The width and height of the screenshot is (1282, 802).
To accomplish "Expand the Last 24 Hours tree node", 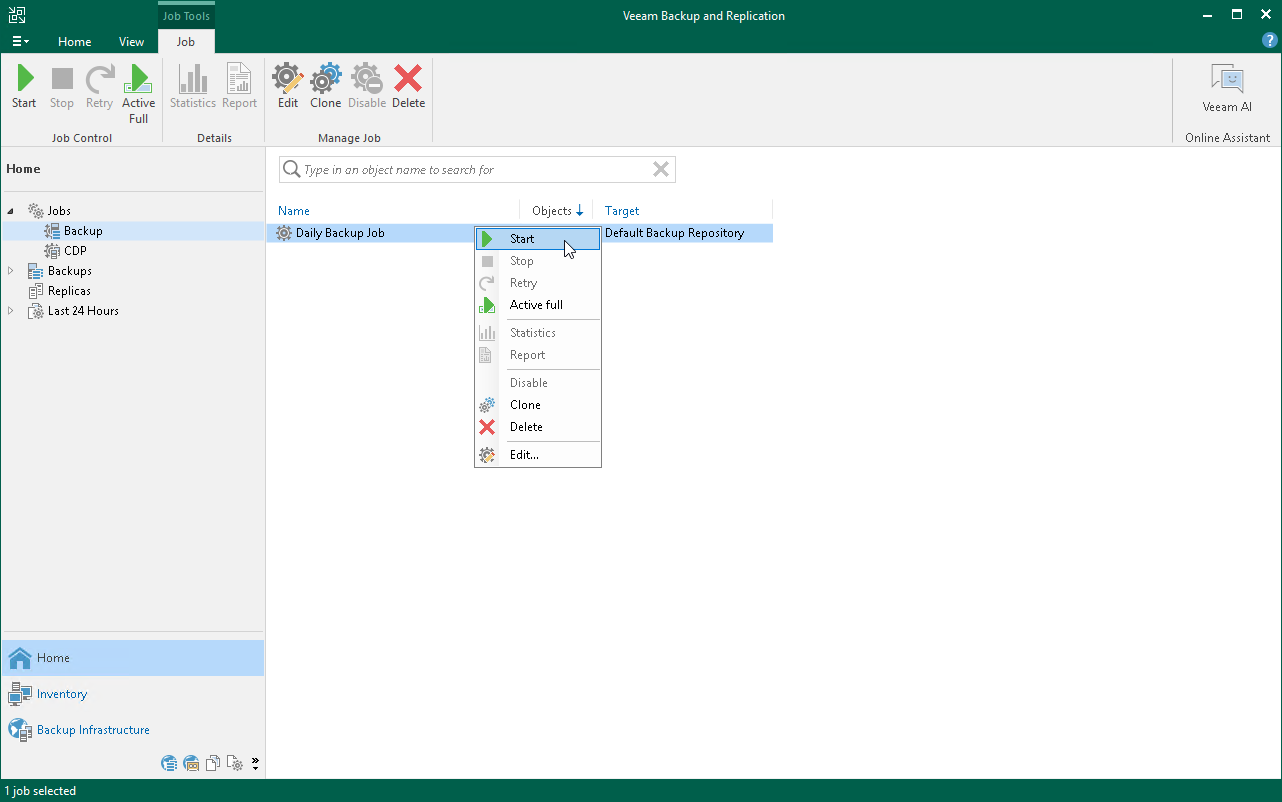I will click(x=10, y=311).
